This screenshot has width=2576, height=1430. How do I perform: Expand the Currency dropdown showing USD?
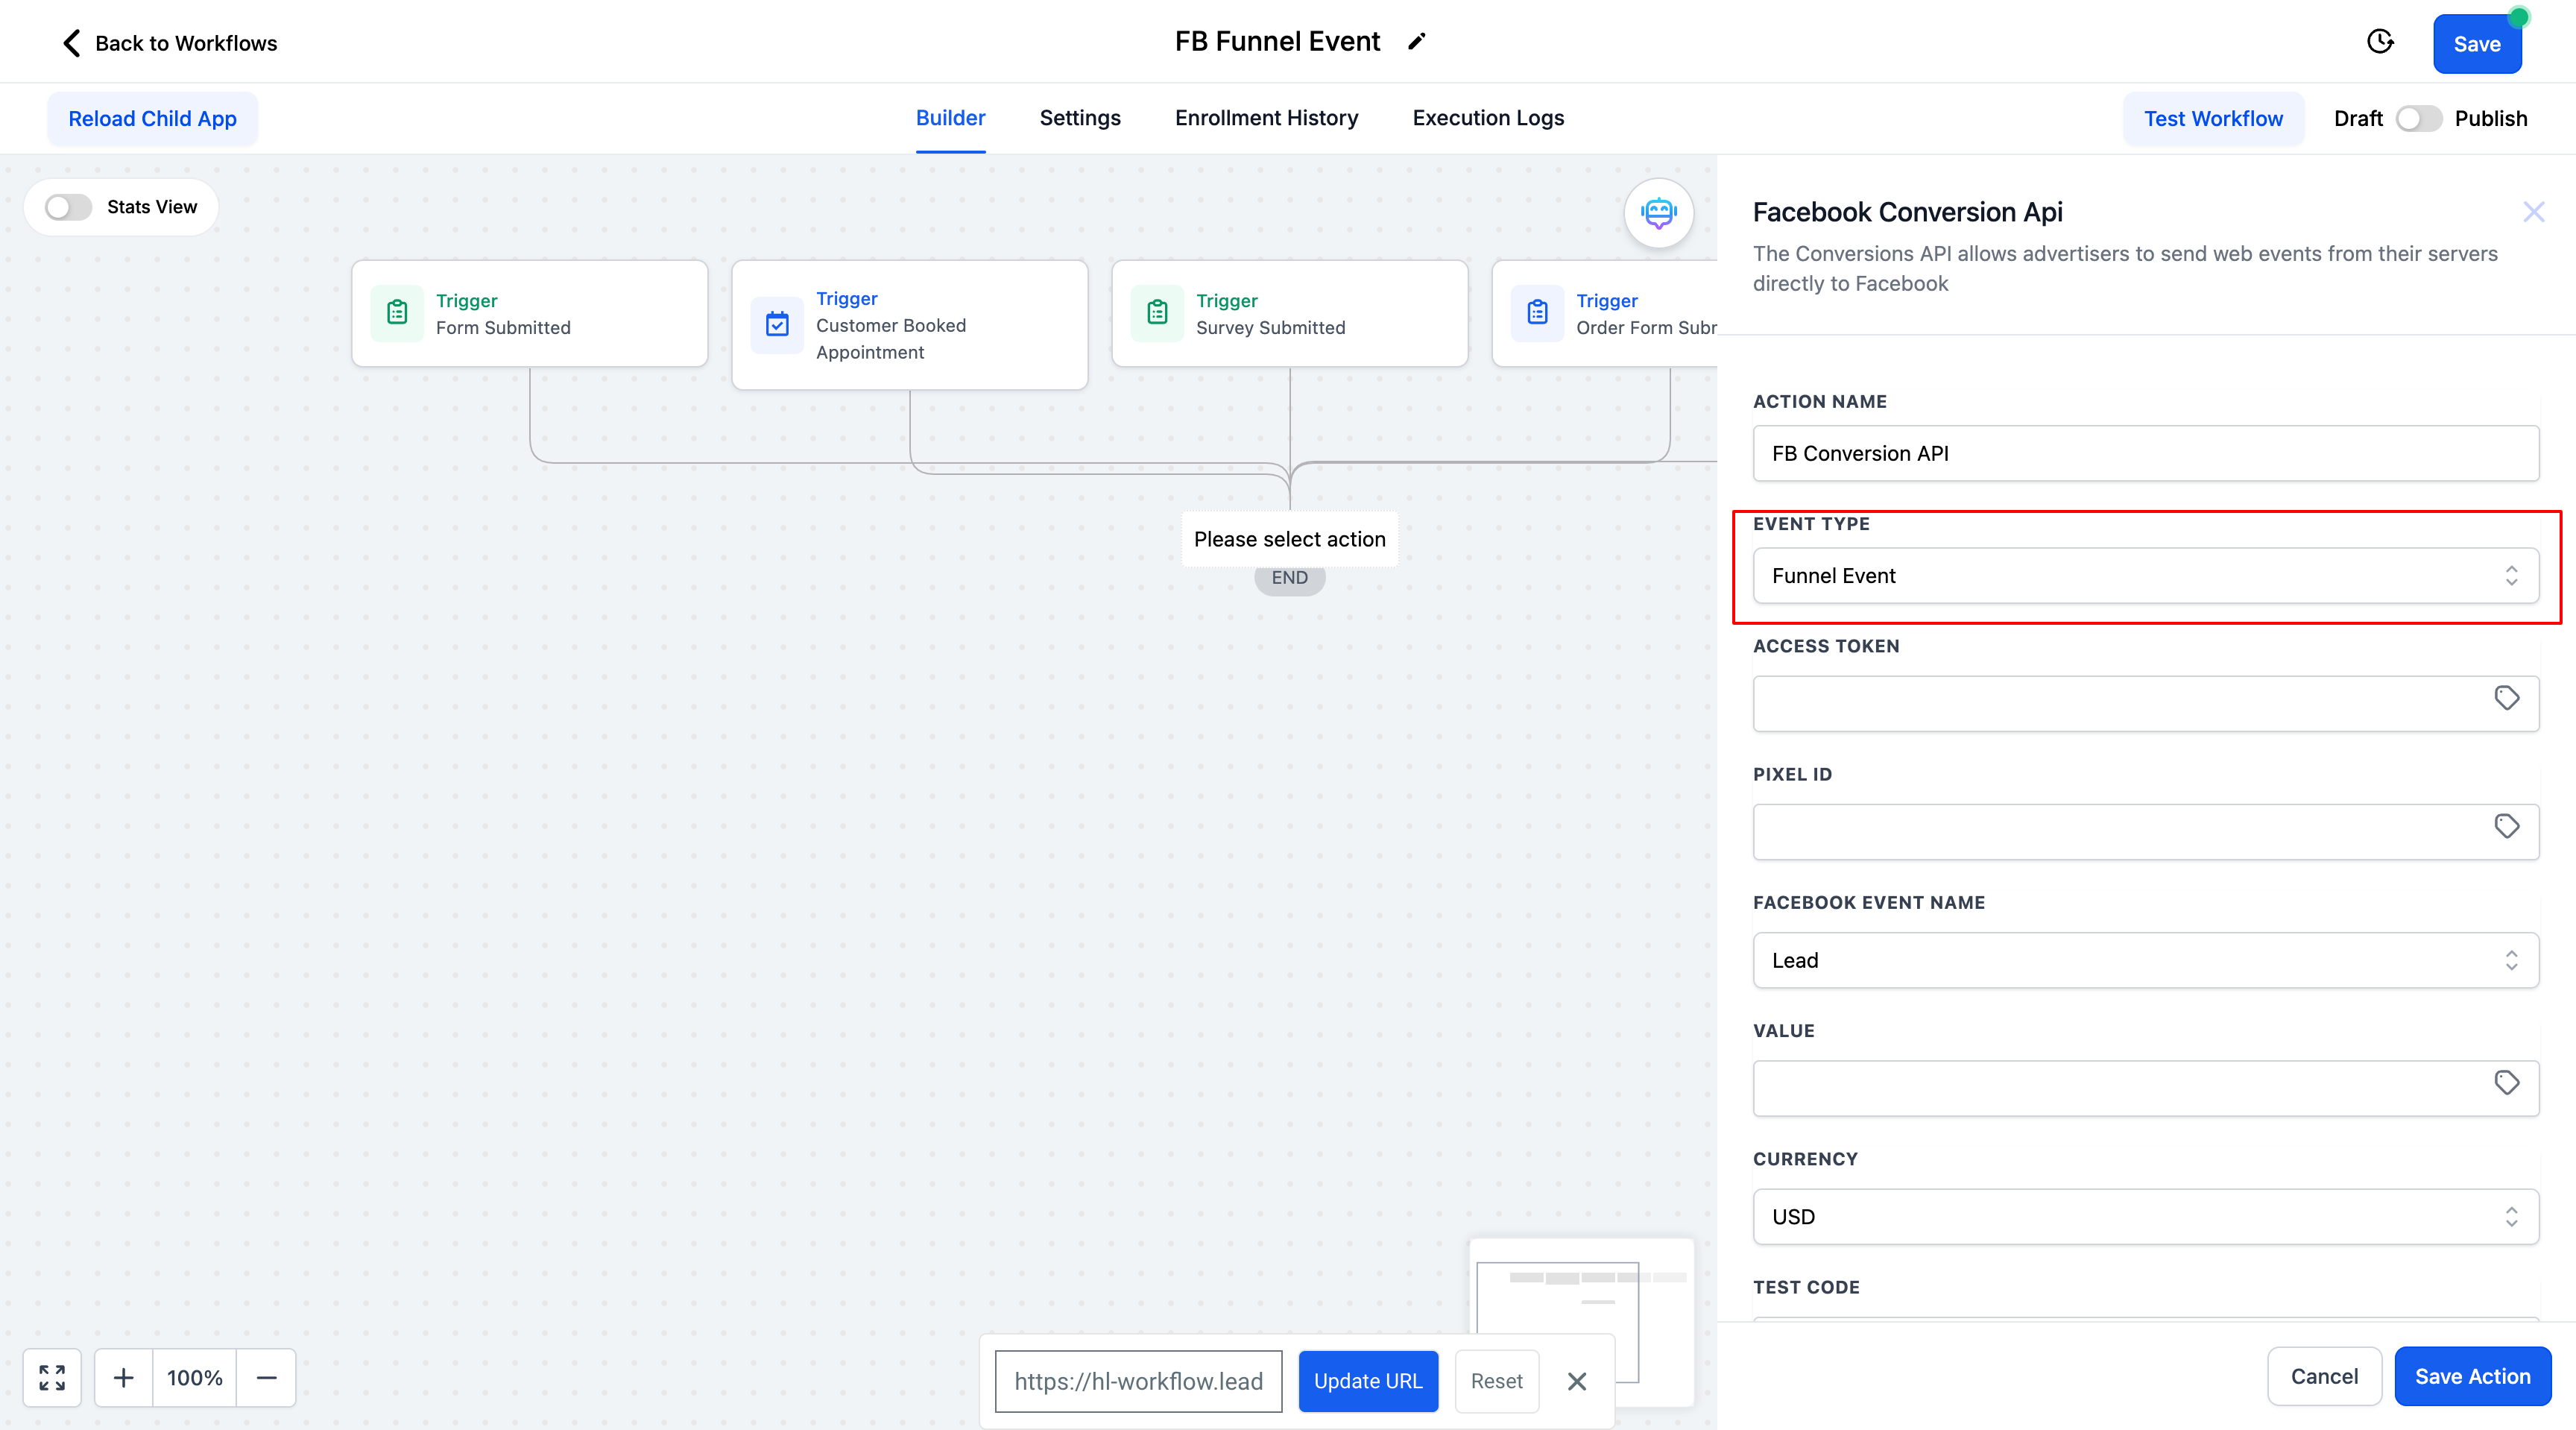pyautogui.click(x=2145, y=1217)
